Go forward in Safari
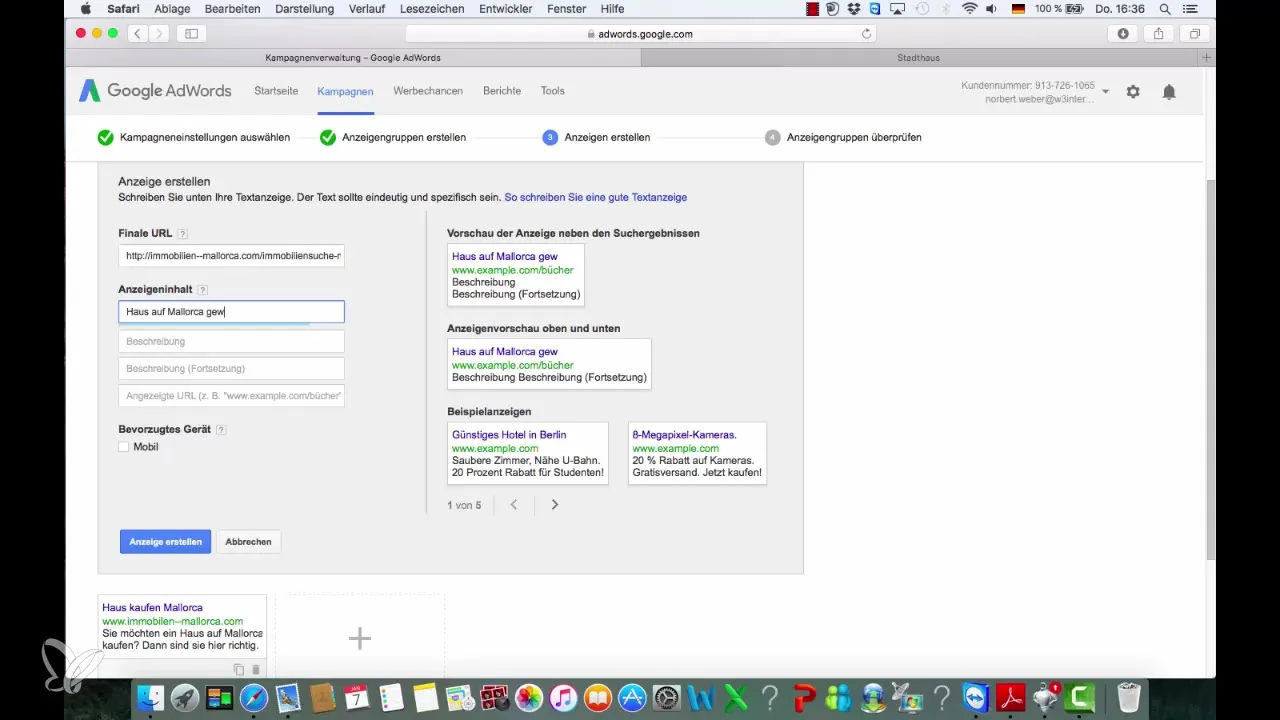This screenshot has height=720, width=1280. tap(159, 33)
